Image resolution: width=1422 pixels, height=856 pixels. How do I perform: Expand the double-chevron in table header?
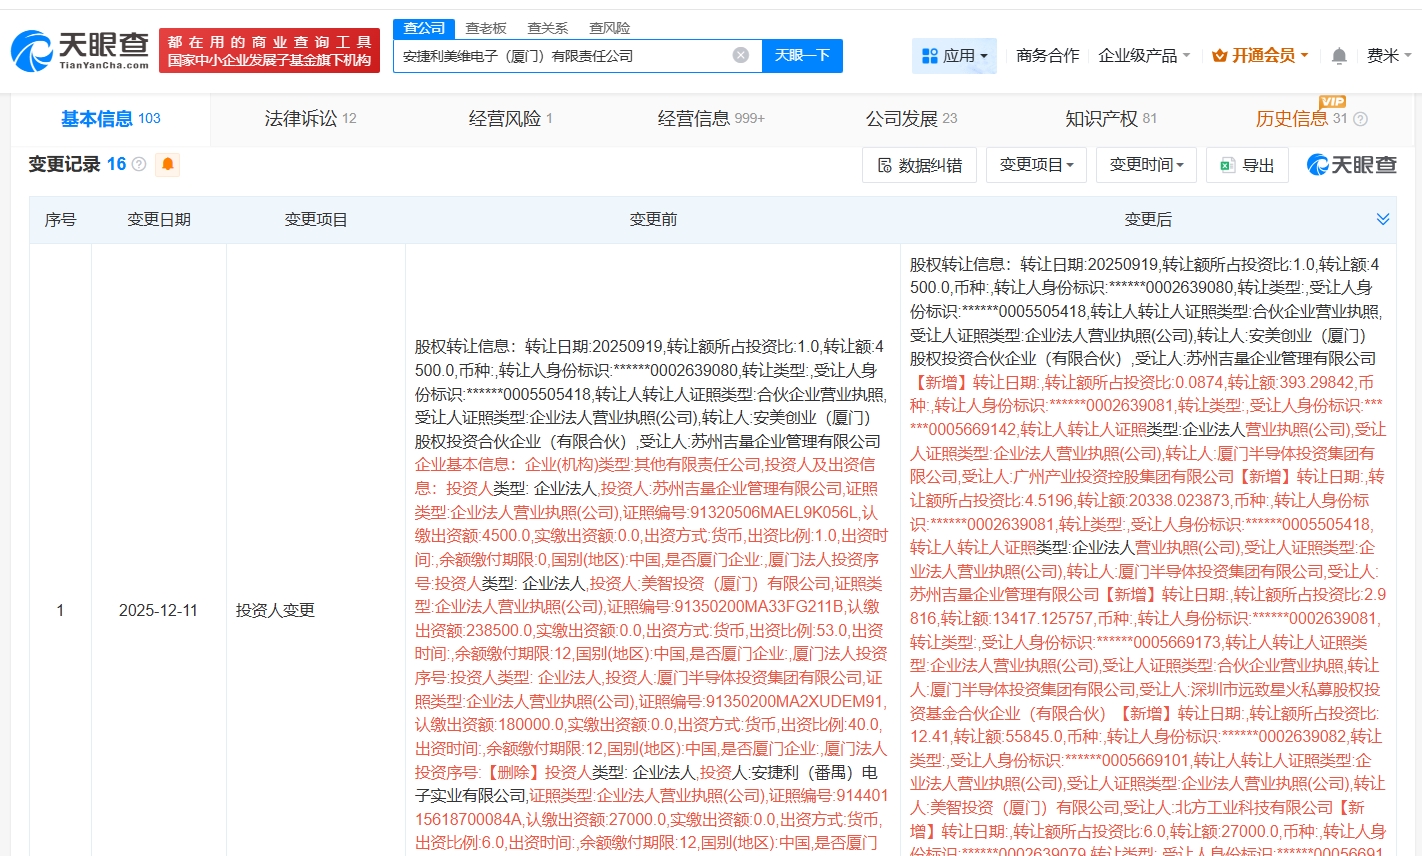click(1383, 219)
